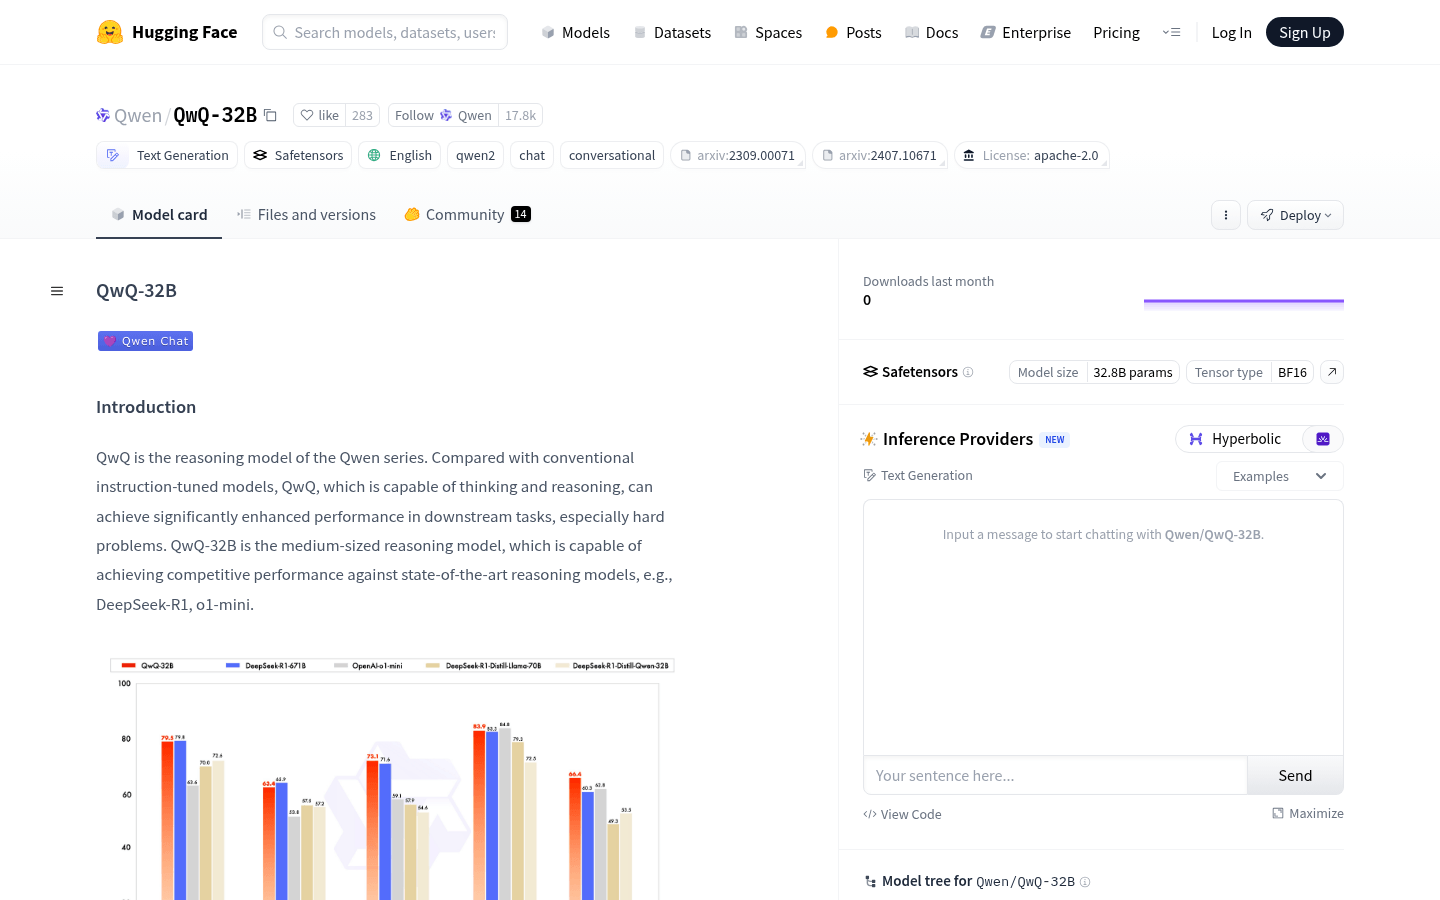Click the Model tree info icon
Screen dimensions: 1440x900
pos(1085,882)
